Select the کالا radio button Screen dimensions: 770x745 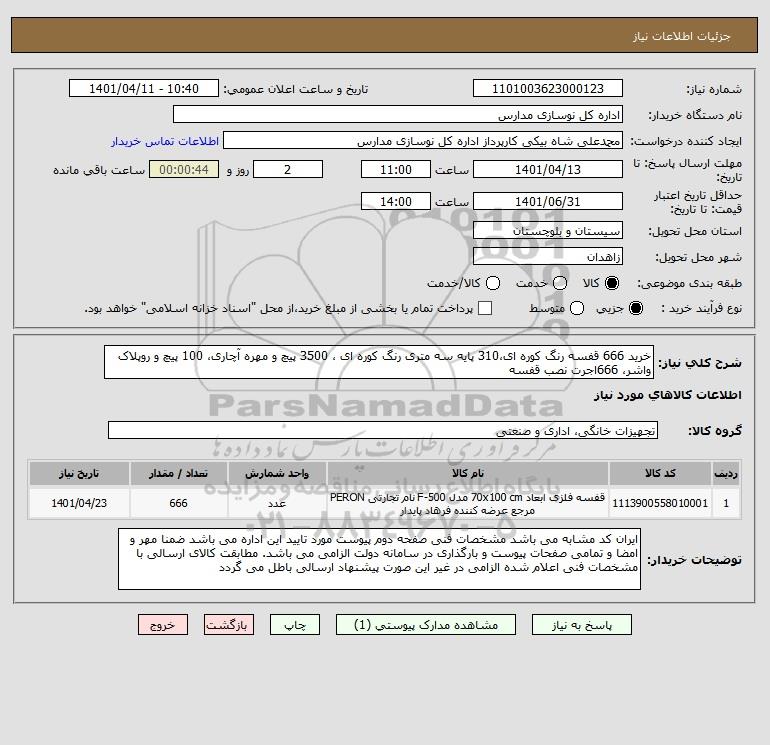coord(612,283)
